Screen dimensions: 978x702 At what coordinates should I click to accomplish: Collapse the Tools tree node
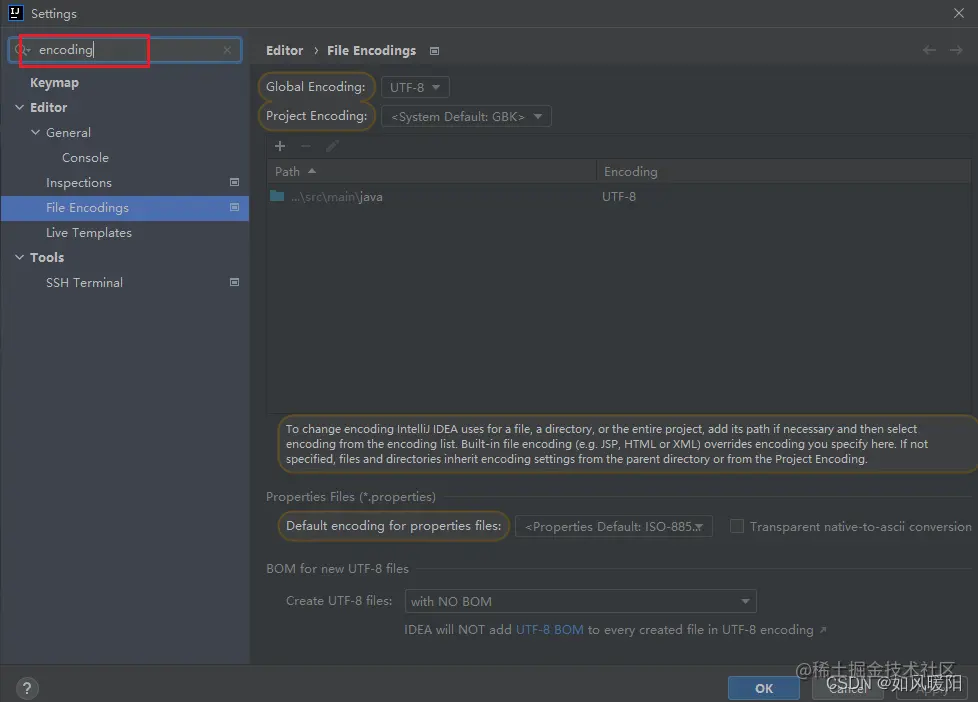pos(20,257)
